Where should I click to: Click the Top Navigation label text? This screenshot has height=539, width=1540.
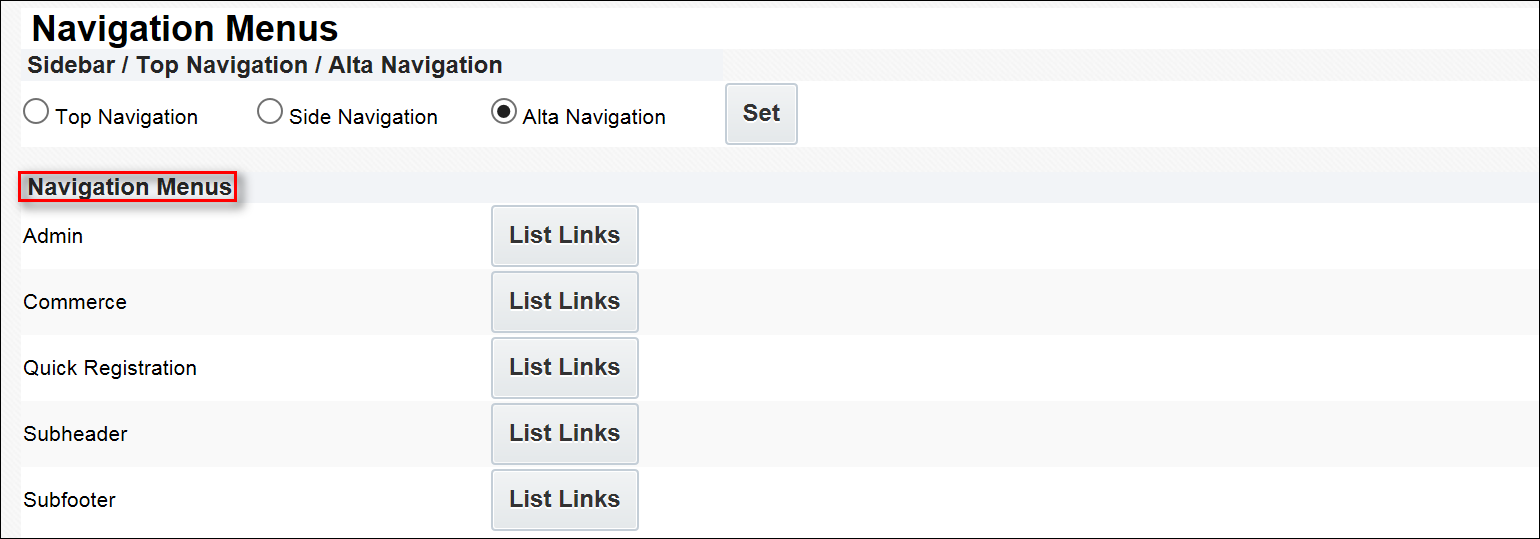127,117
